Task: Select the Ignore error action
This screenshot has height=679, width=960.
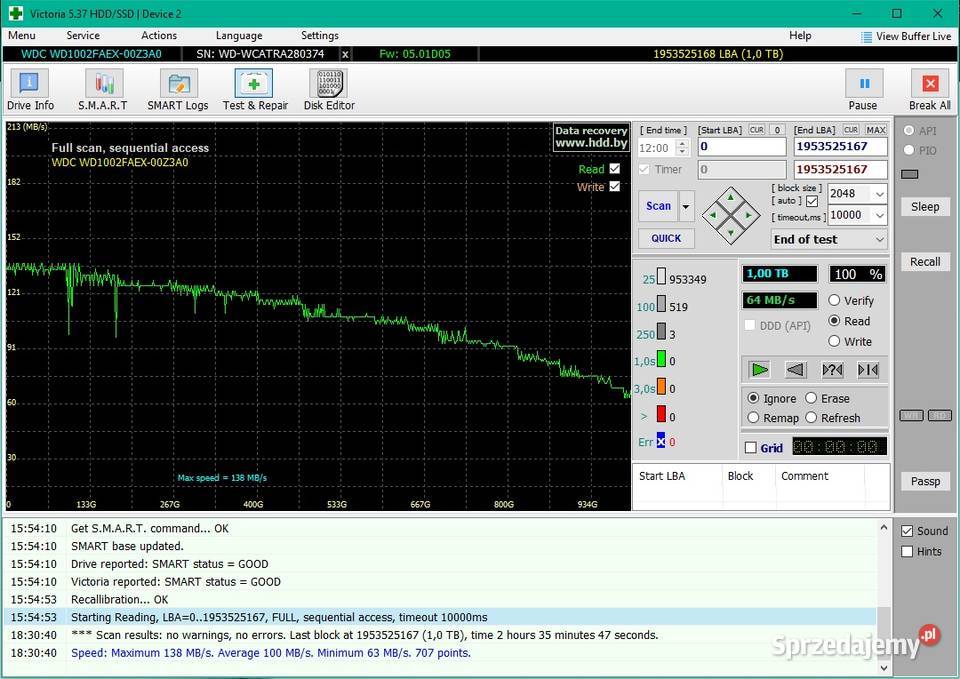Action: [753, 398]
